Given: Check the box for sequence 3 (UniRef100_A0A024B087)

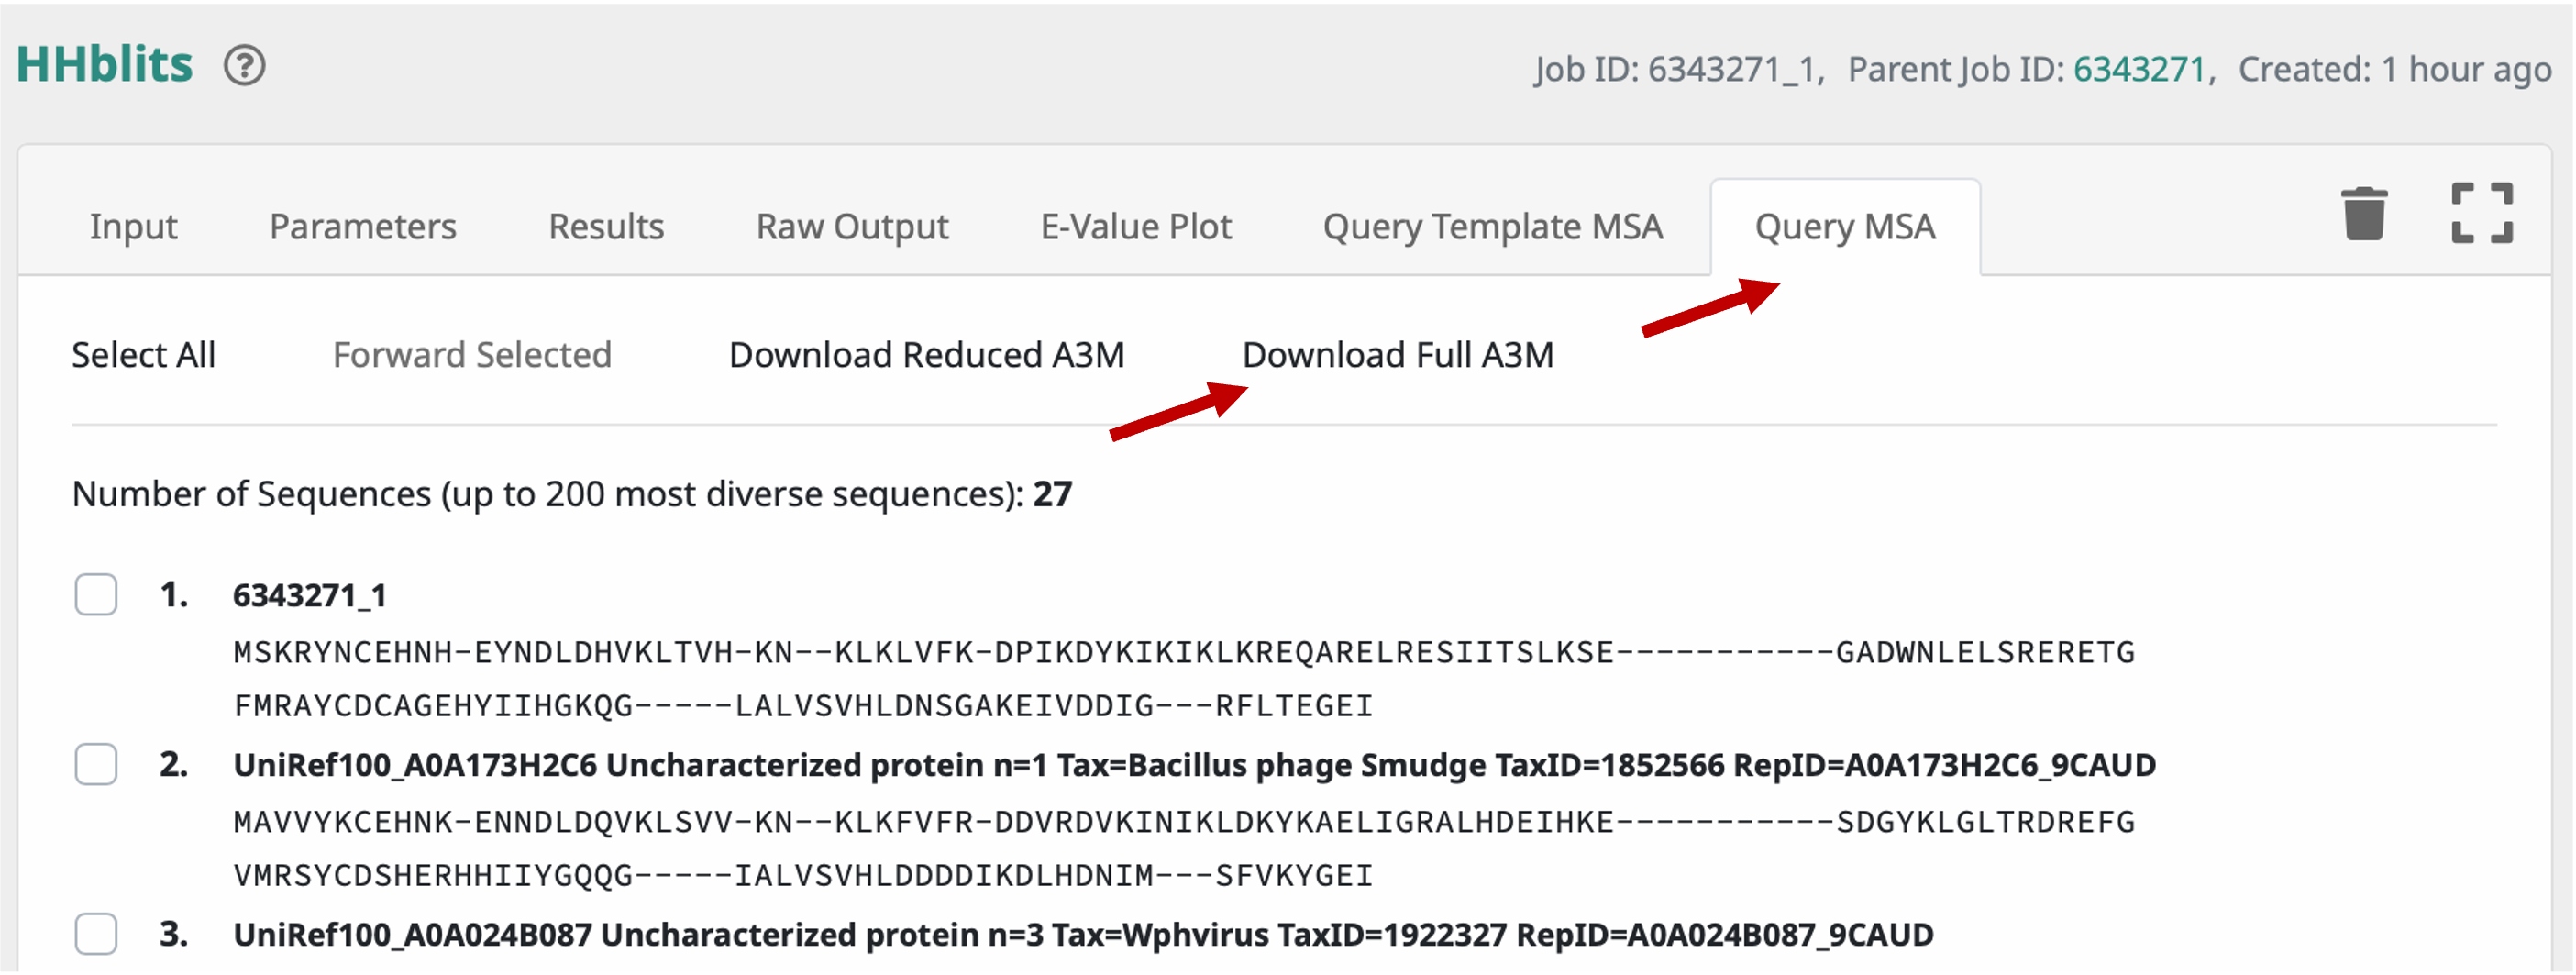Looking at the screenshot, I should pos(96,935).
